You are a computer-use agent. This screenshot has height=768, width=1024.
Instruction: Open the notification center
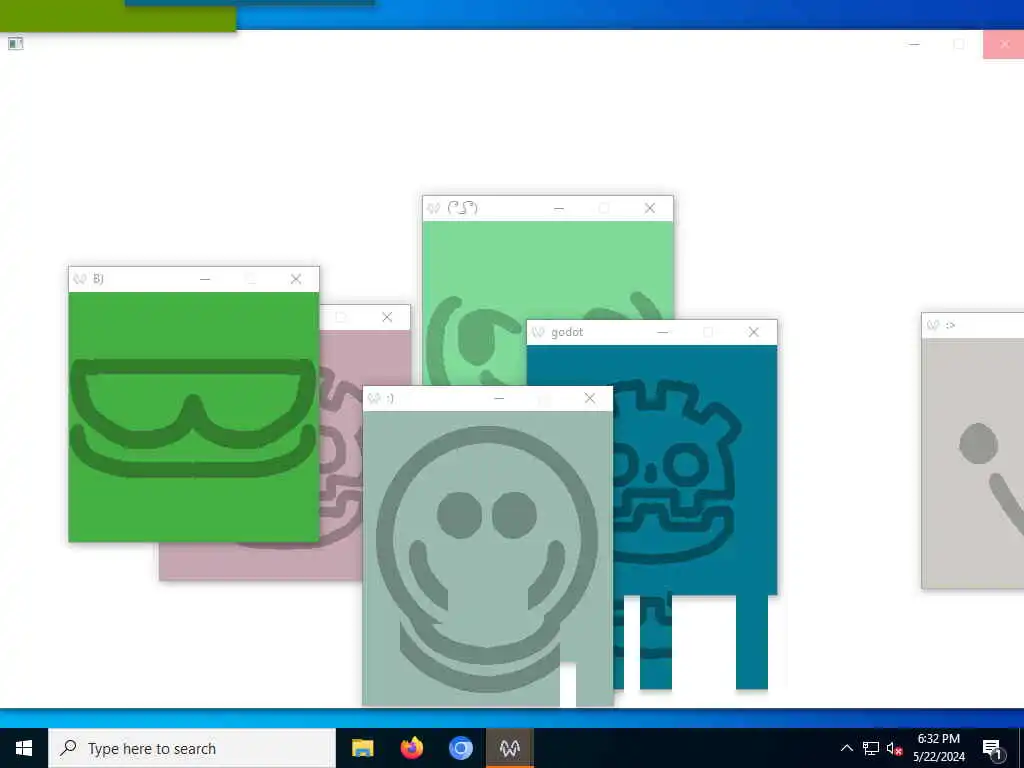coord(992,748)
